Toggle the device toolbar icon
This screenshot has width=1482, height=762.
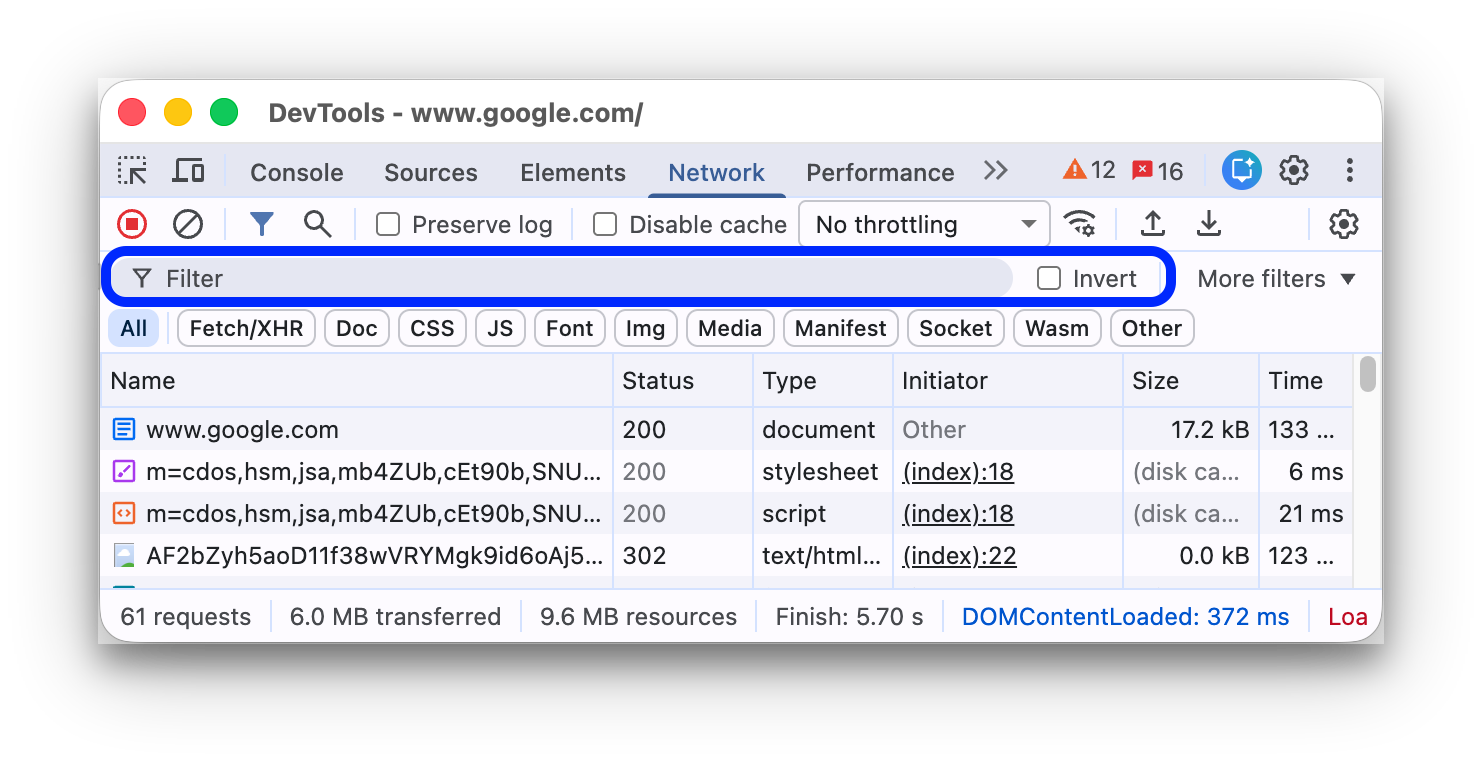tap(188, 171)
